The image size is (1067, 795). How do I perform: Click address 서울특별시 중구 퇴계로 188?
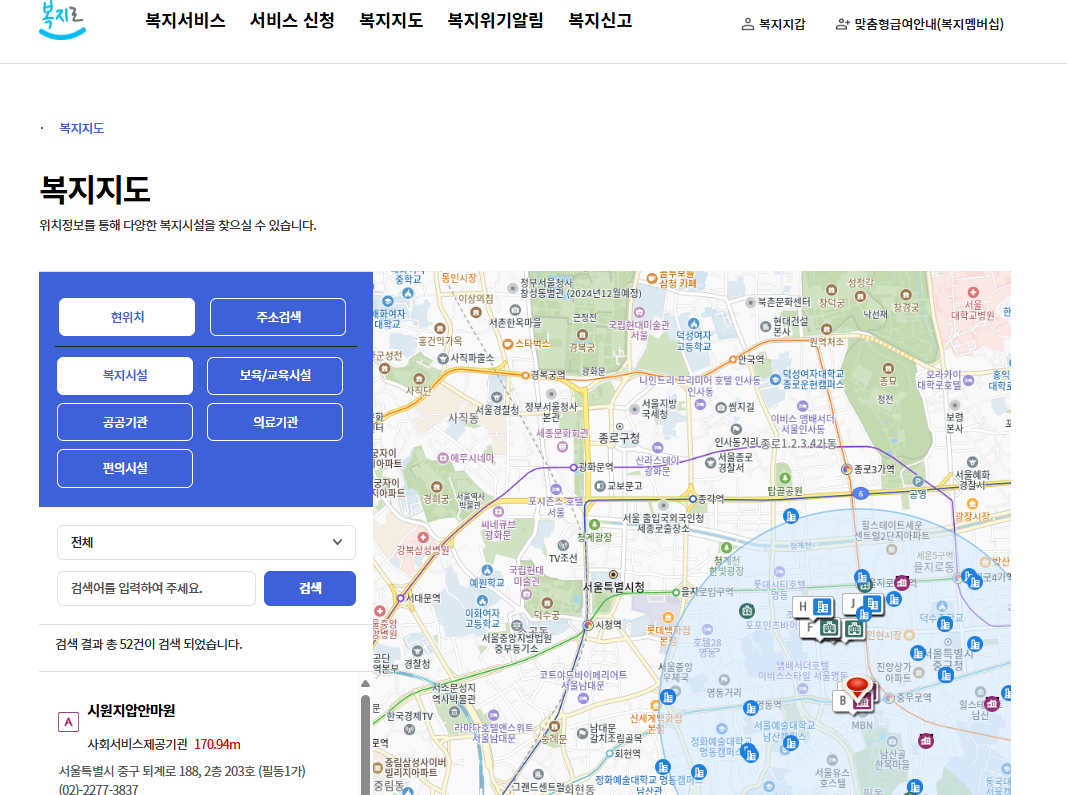click(x=182, y=771)
